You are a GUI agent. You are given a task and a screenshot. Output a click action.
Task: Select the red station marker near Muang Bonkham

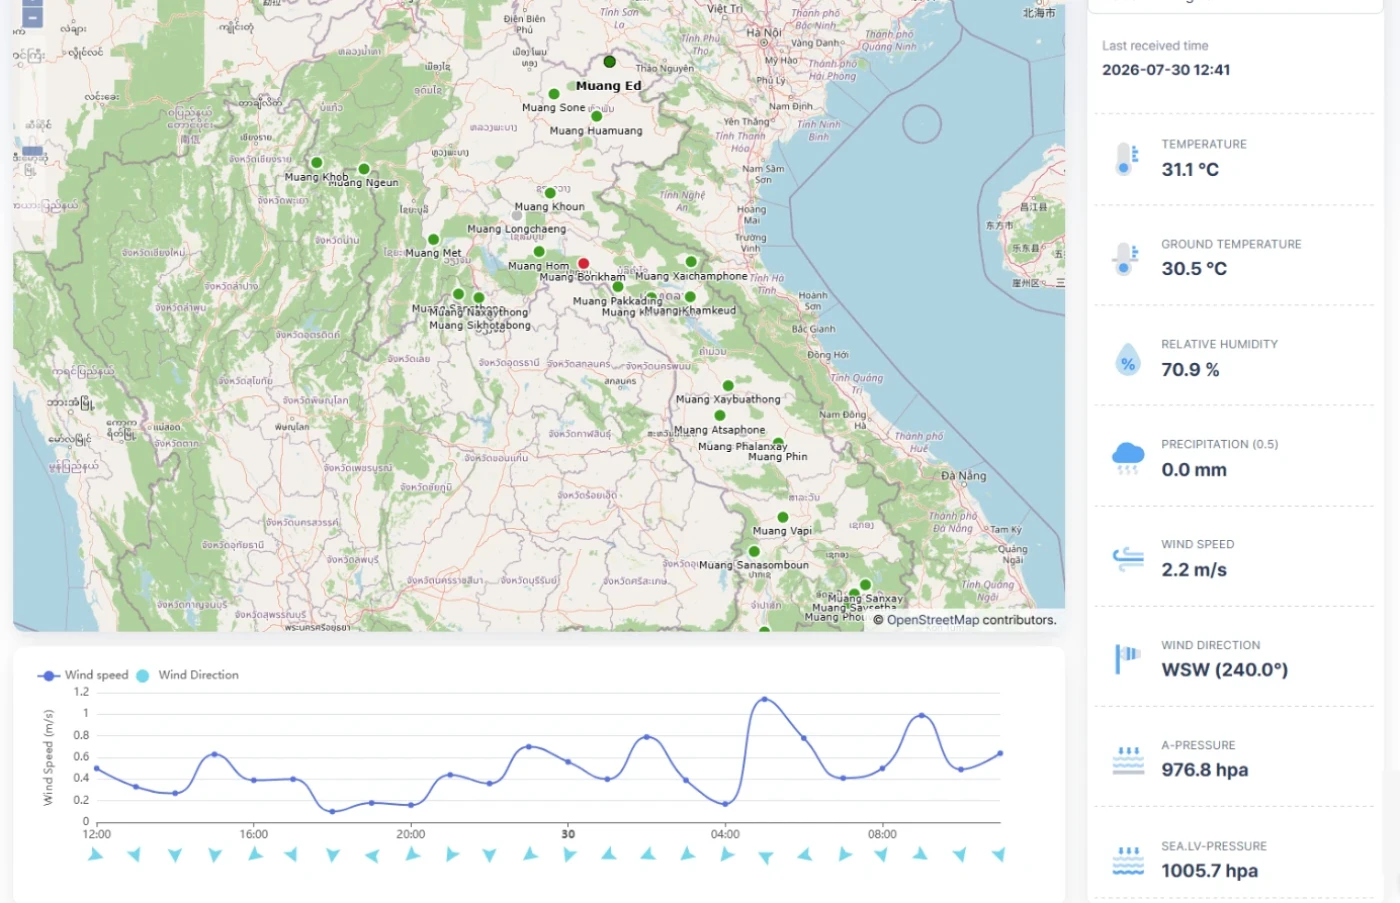pos(583,264)
